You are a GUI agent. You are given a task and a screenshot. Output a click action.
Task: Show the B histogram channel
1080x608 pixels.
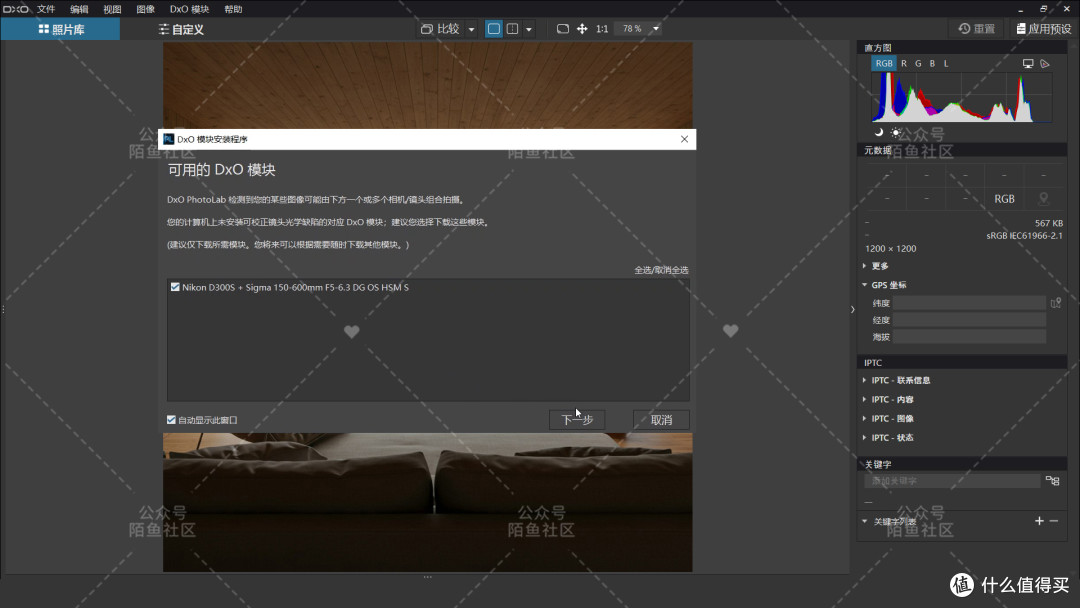tap(932, 63)
